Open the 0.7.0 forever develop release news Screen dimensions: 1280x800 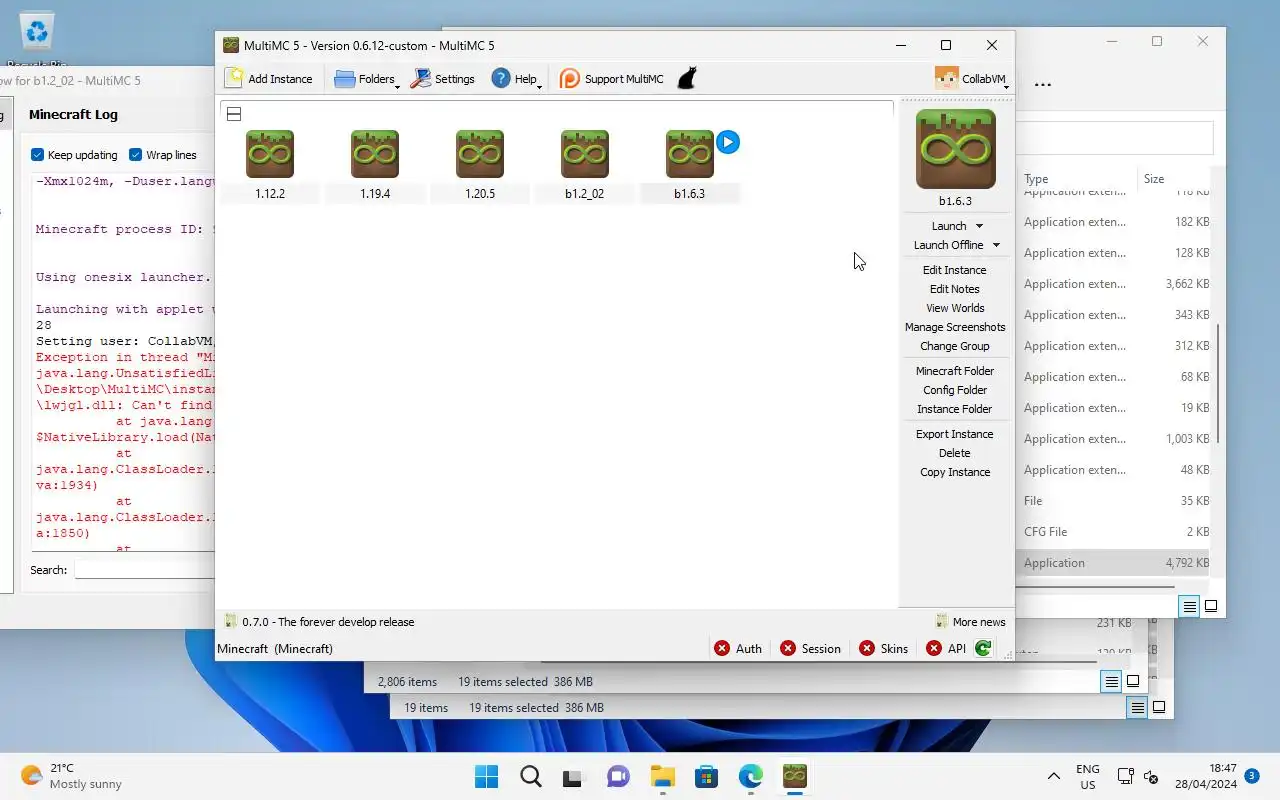[320, 622]
